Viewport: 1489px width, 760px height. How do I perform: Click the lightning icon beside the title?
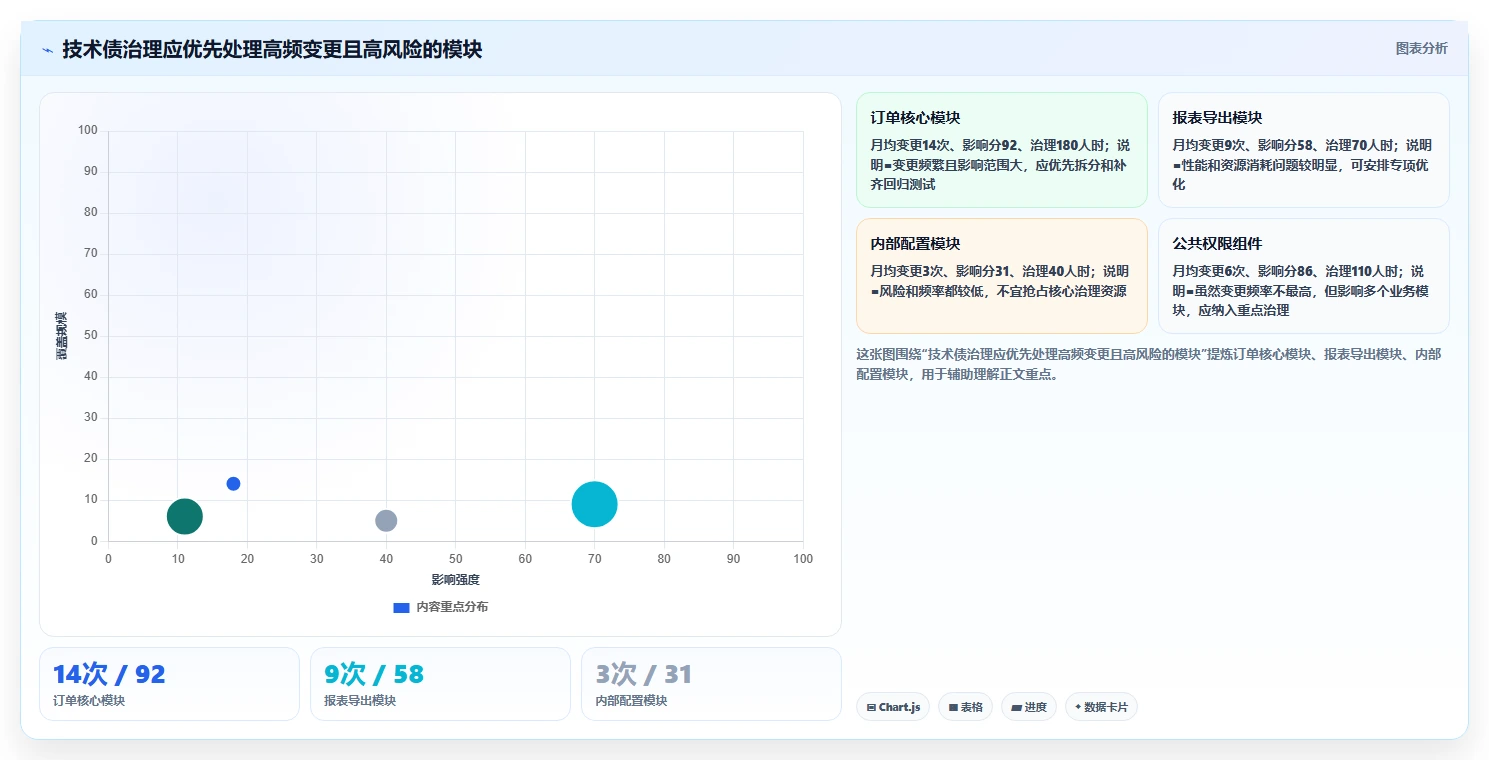(x=47, y=50)
